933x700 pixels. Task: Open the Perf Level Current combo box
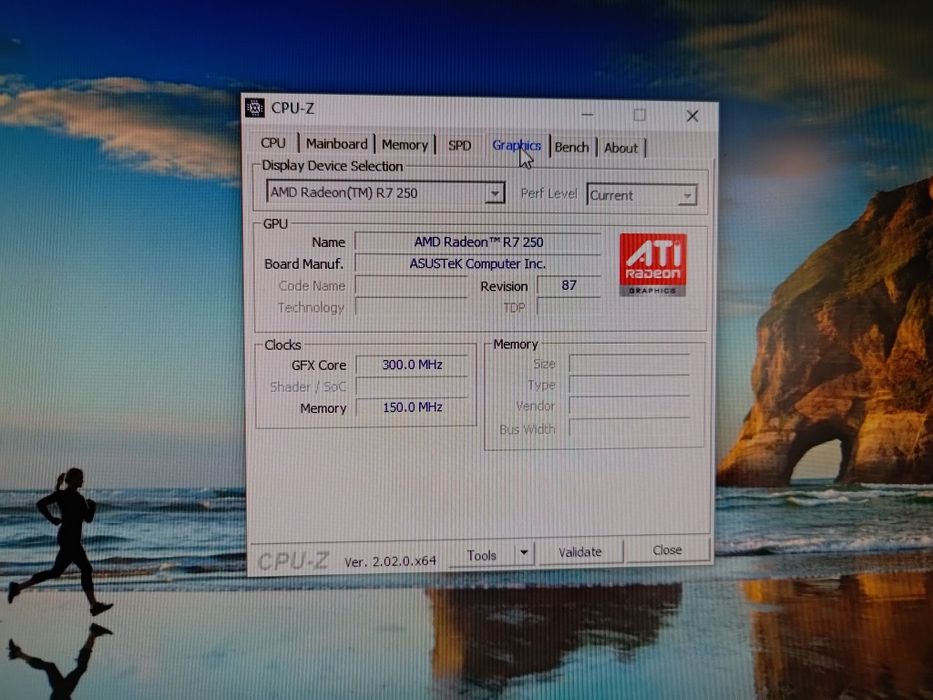pyautogui.click(x=641, y=195)
